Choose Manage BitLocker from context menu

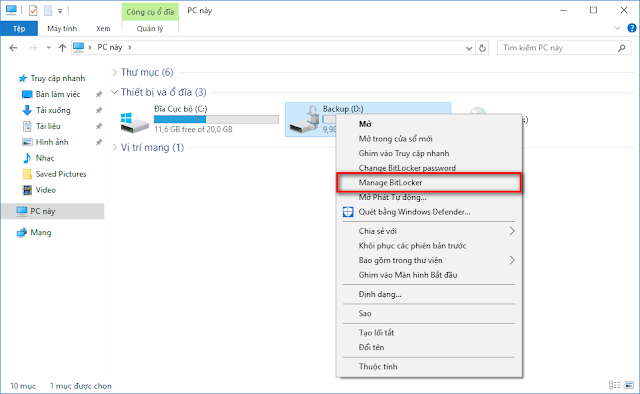[429, 183]
